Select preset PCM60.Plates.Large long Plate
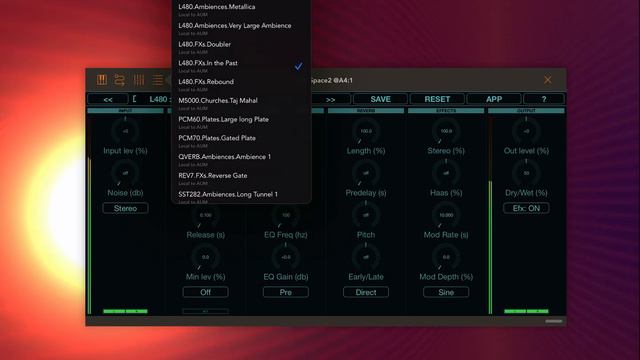This screenshot has width=640, height=360. 241,122
